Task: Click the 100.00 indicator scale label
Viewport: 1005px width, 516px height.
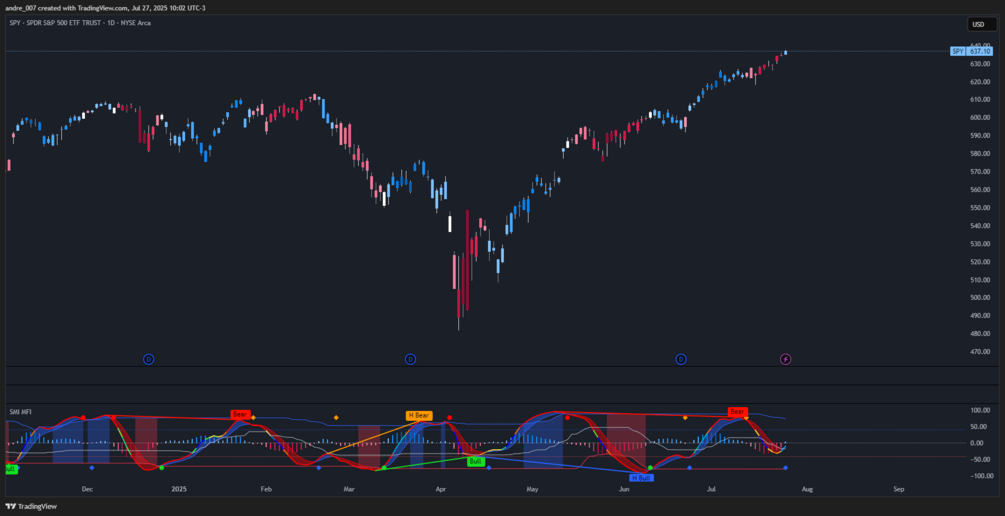Action: click(981, 410)
